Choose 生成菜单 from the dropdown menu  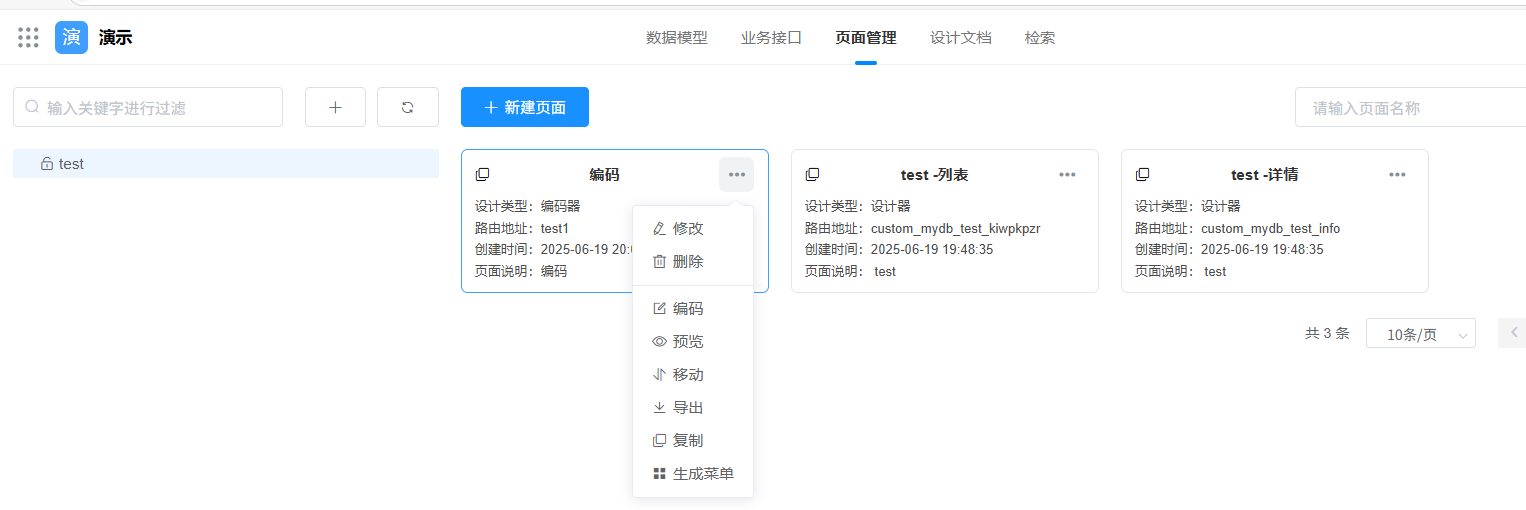coord(693,473)
